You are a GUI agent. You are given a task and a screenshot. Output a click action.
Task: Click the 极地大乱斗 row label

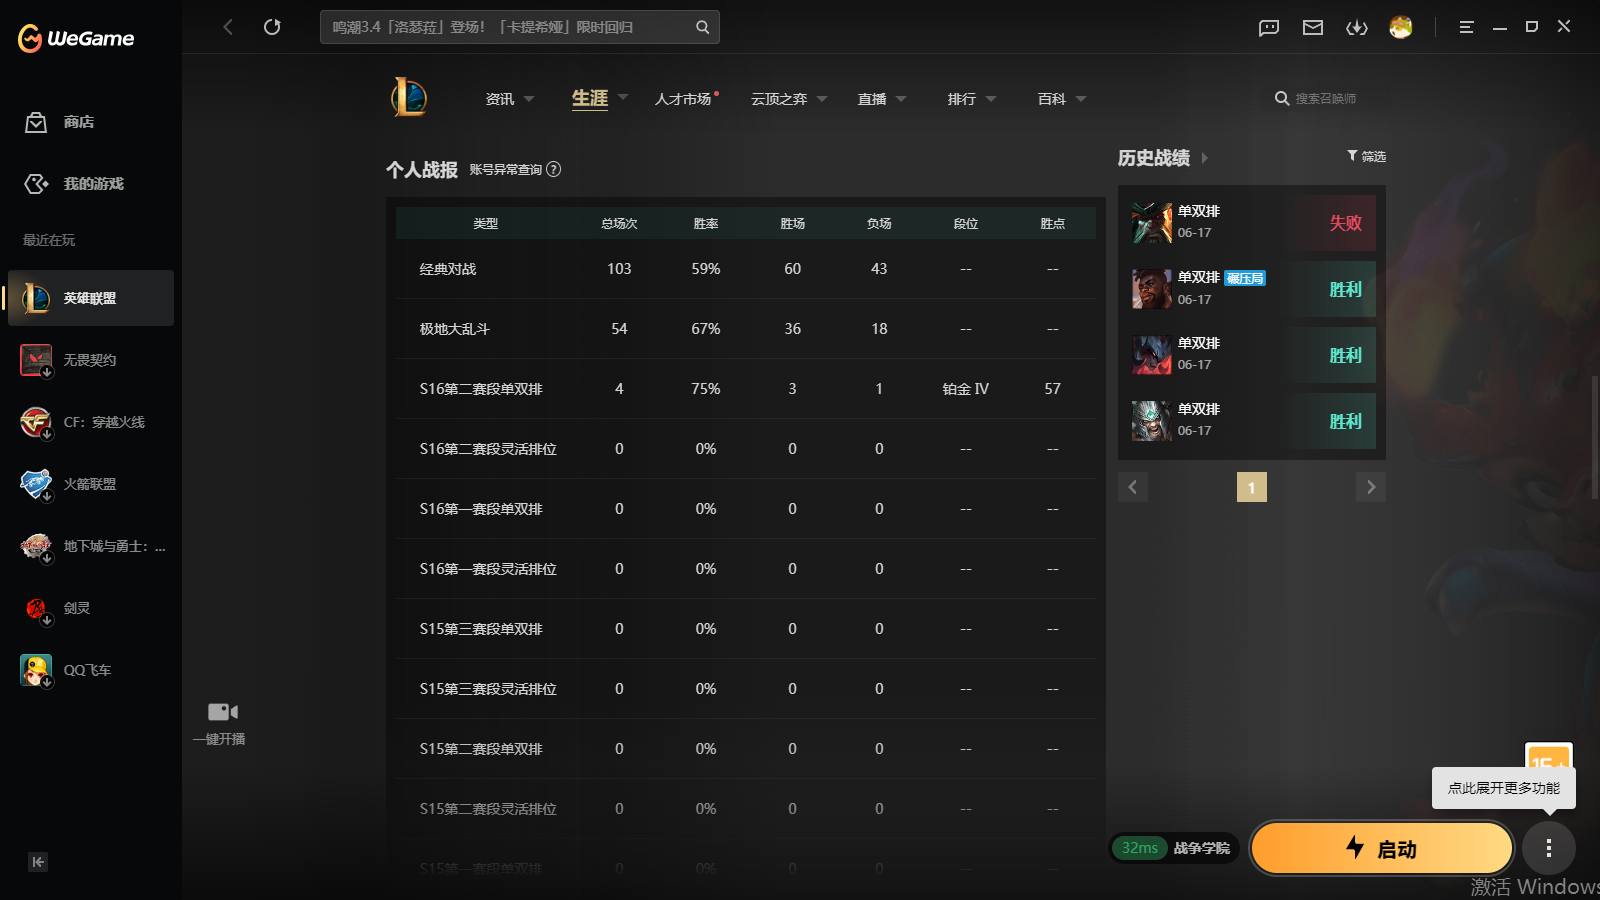[454, 329]
